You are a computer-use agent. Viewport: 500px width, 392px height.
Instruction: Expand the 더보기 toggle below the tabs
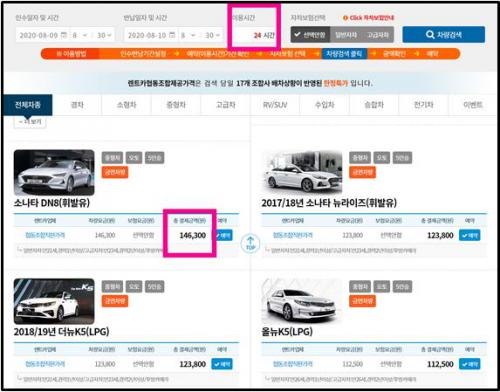tap(30, 122)
